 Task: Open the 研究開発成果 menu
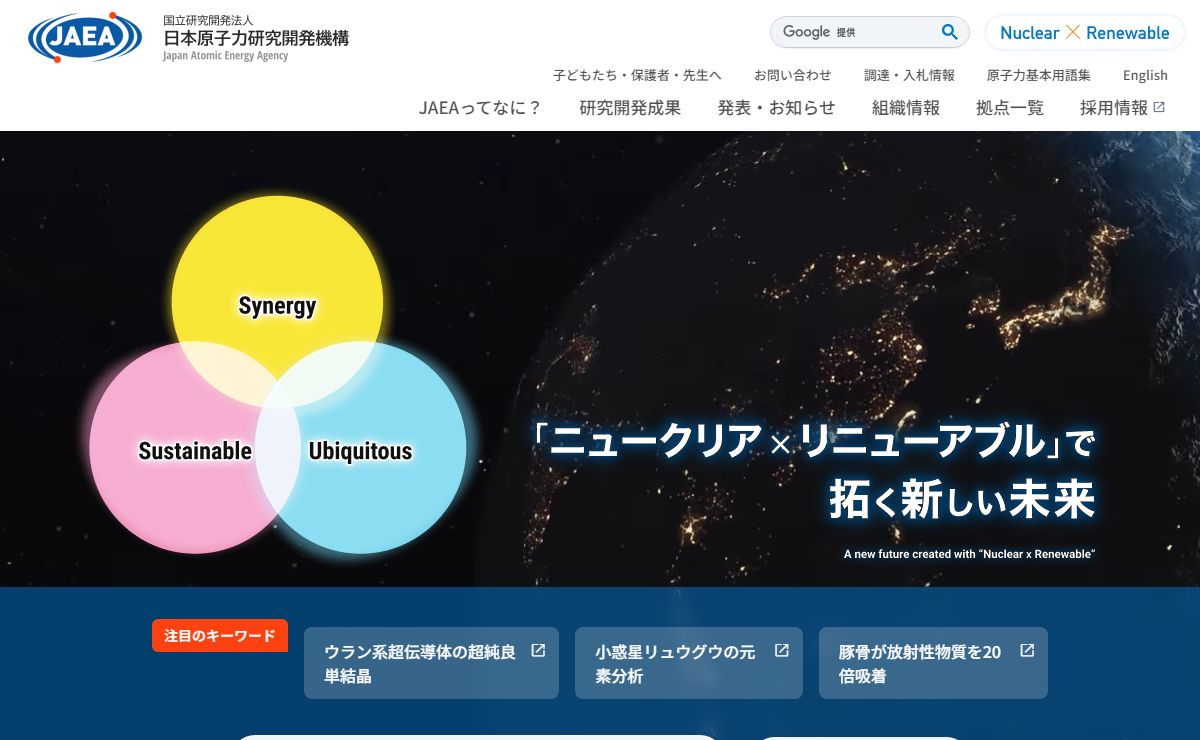pos(630,108)
